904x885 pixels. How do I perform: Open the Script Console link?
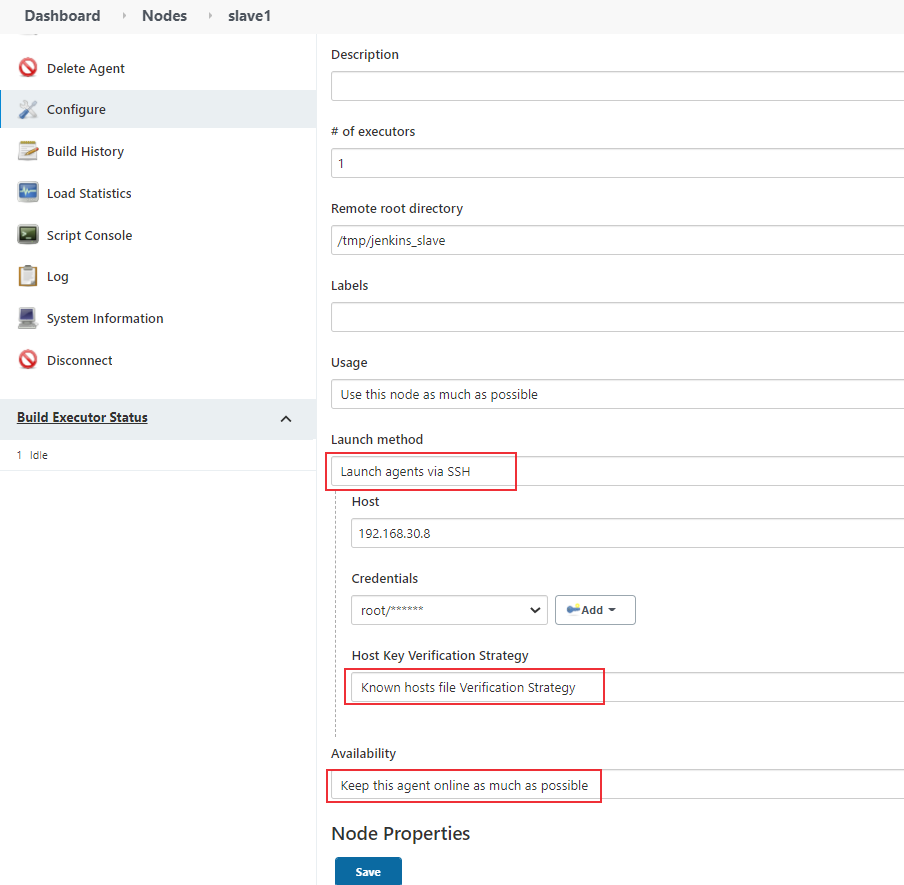(x=89, y=235)
